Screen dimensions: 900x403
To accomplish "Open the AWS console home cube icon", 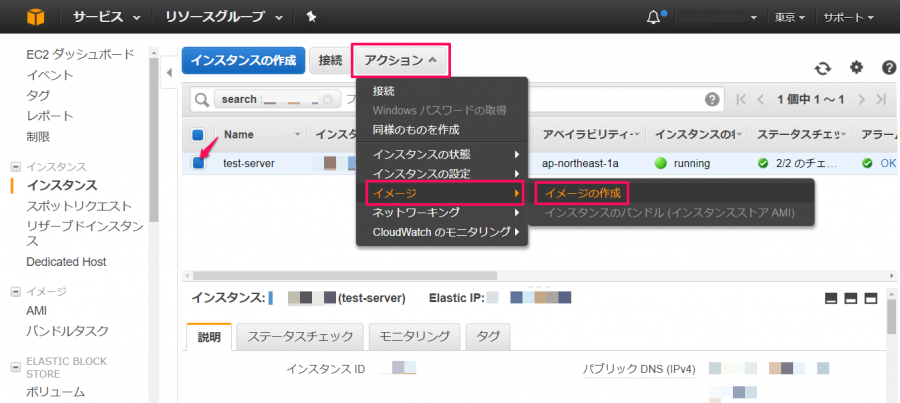I will 34,17.
